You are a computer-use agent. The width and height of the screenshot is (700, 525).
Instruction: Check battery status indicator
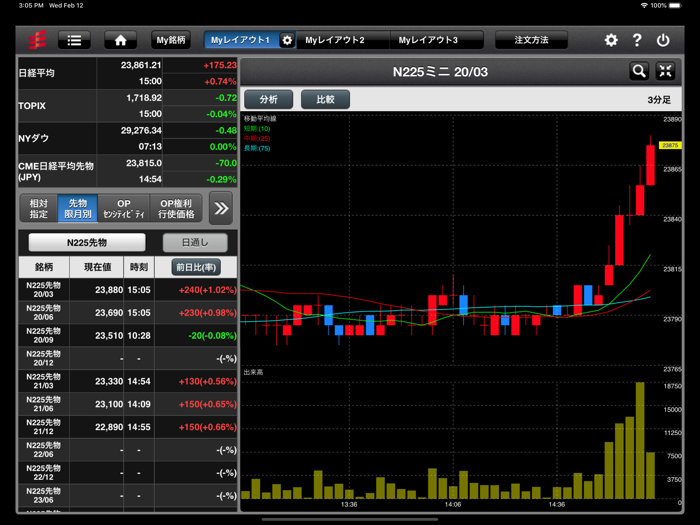click(675, 5)
